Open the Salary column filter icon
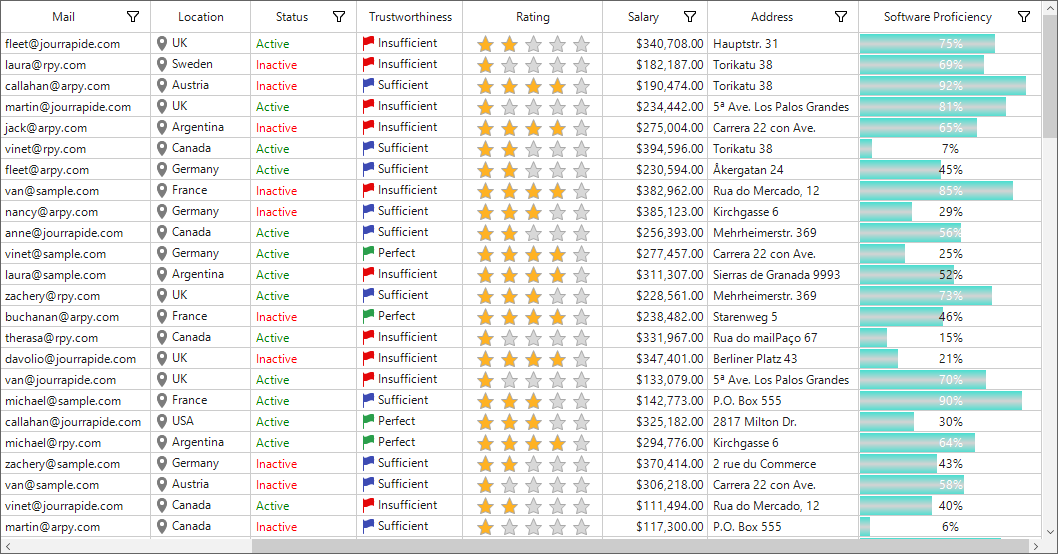The width and height of the screenshot is (1058, 554). [690, 17]
